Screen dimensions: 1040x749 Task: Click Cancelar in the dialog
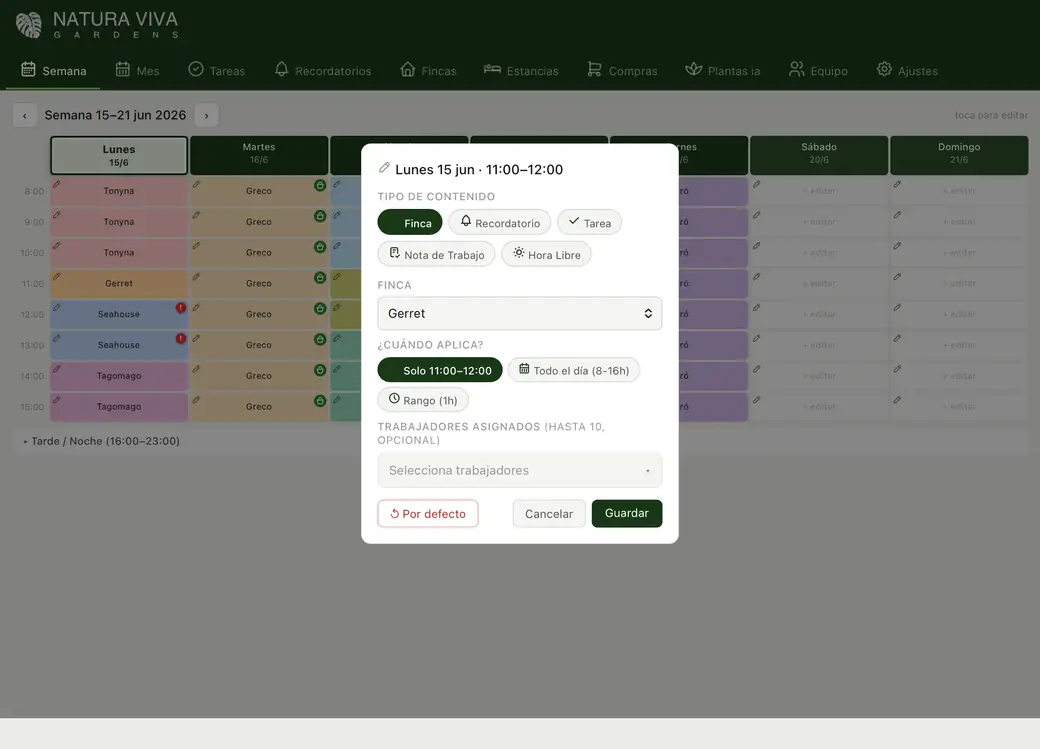pos(549,513)
